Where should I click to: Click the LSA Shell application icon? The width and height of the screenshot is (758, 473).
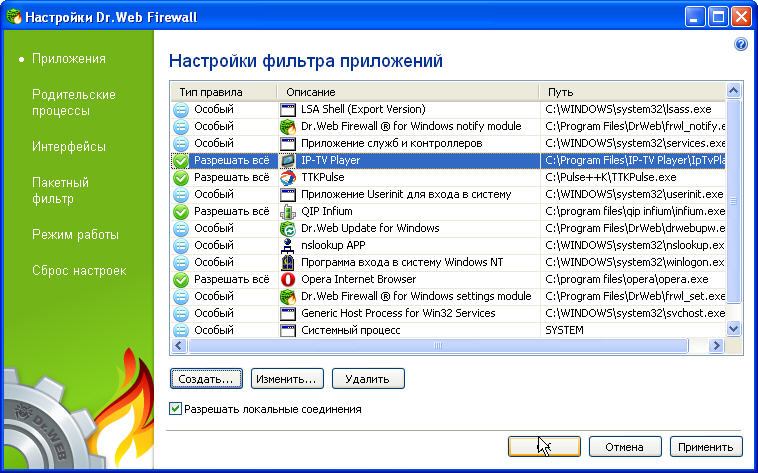[288, 109]
